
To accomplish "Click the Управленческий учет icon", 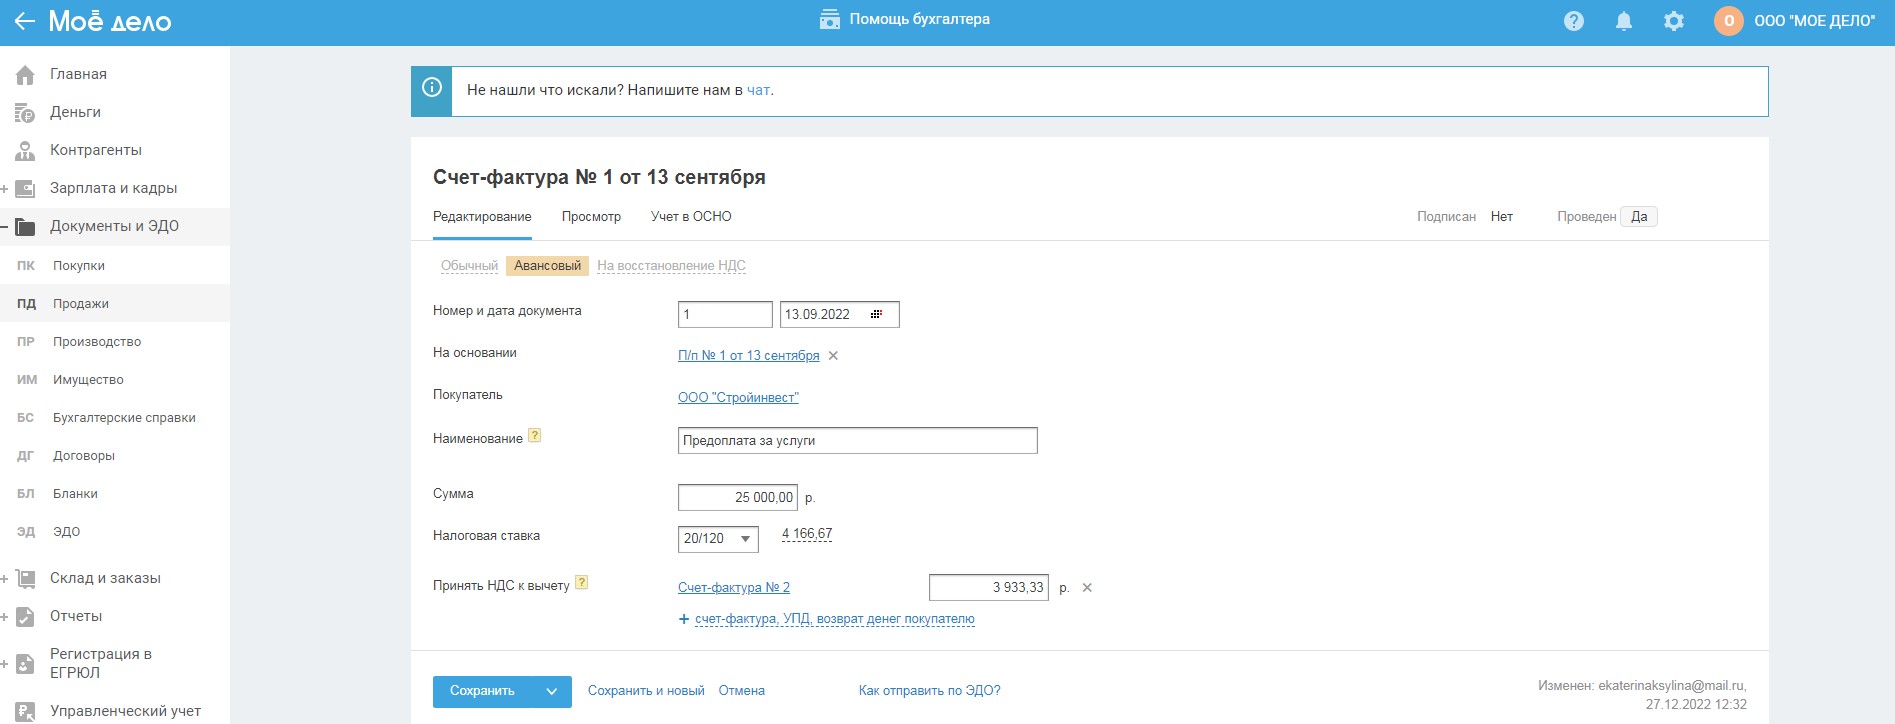I will pos(25,711).
